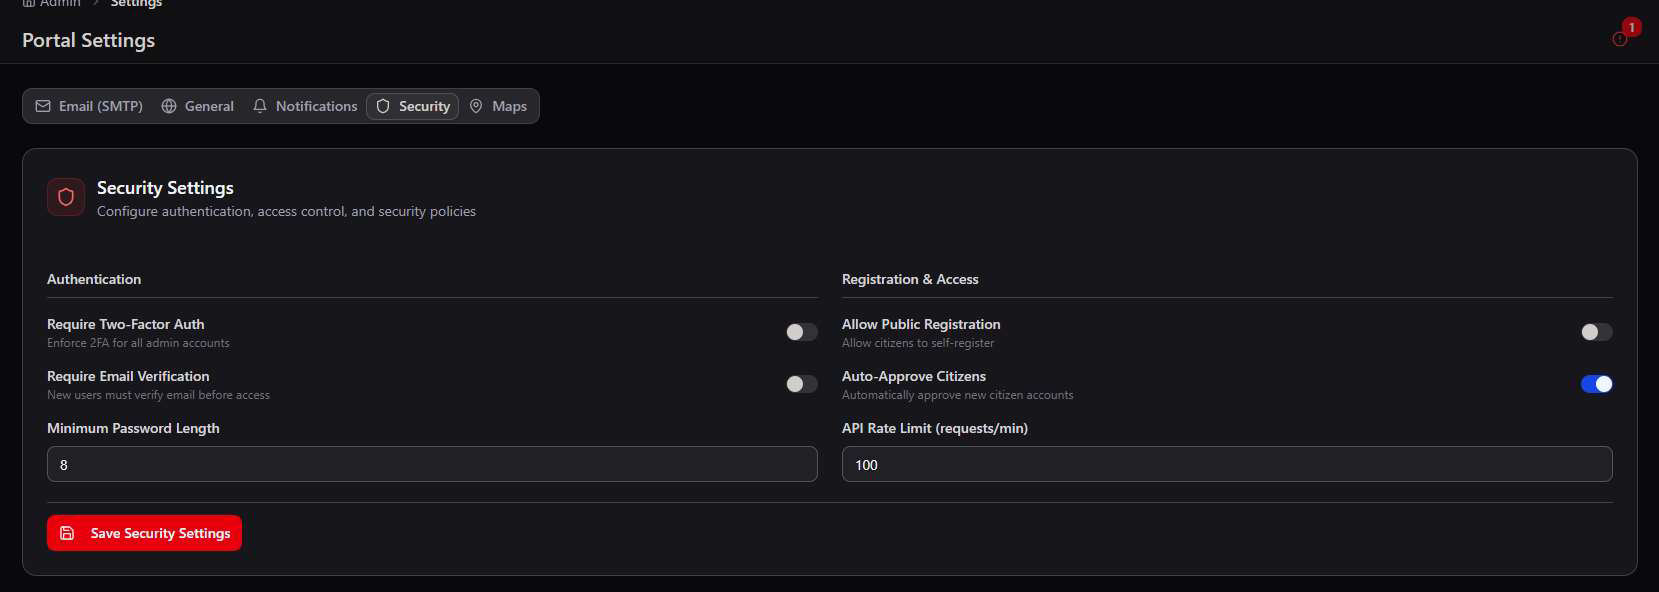Select the Security tab
Viewport: 1659px width, 592px height.
(x=412, y=106)
